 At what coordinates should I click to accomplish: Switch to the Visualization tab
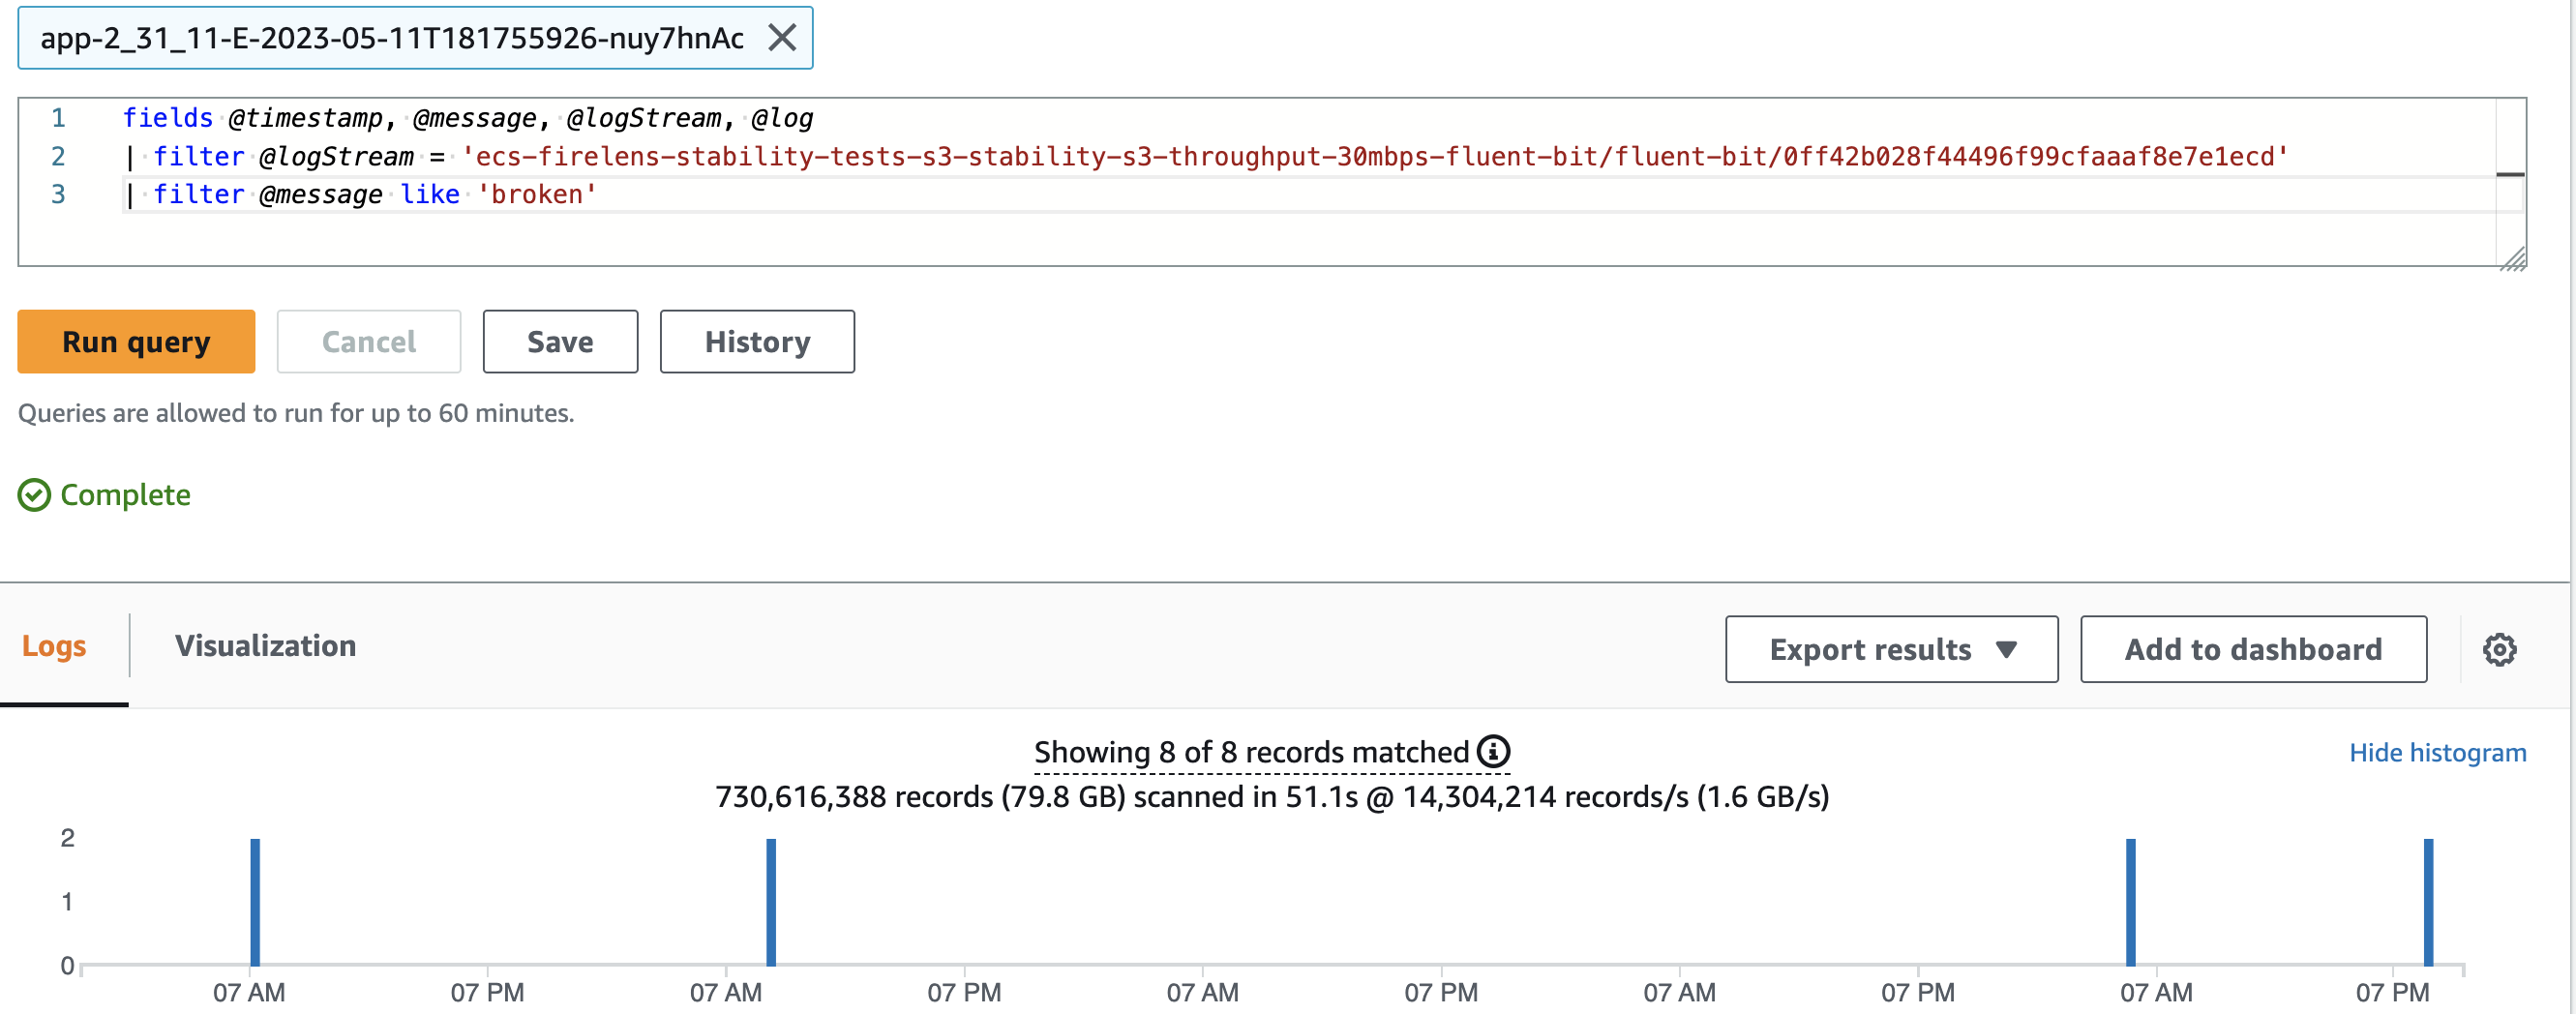(265, 645)
